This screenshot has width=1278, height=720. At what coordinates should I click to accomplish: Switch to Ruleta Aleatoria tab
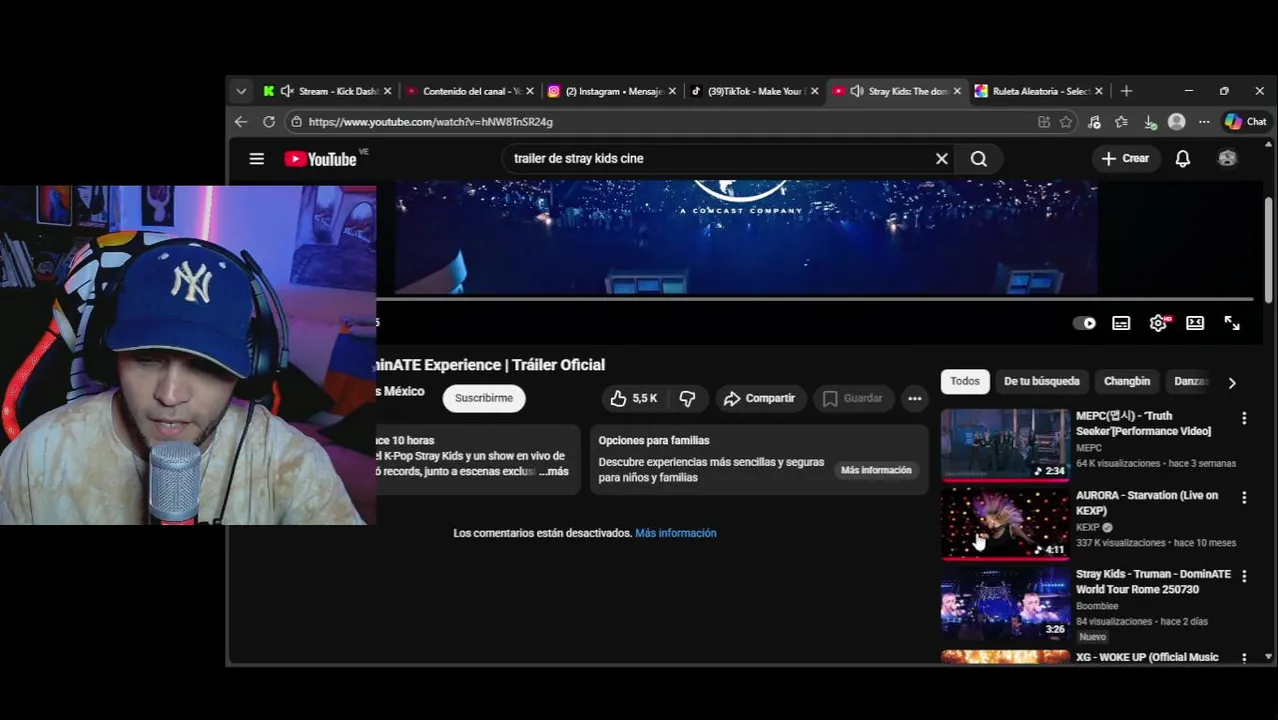coord(1039,91)
